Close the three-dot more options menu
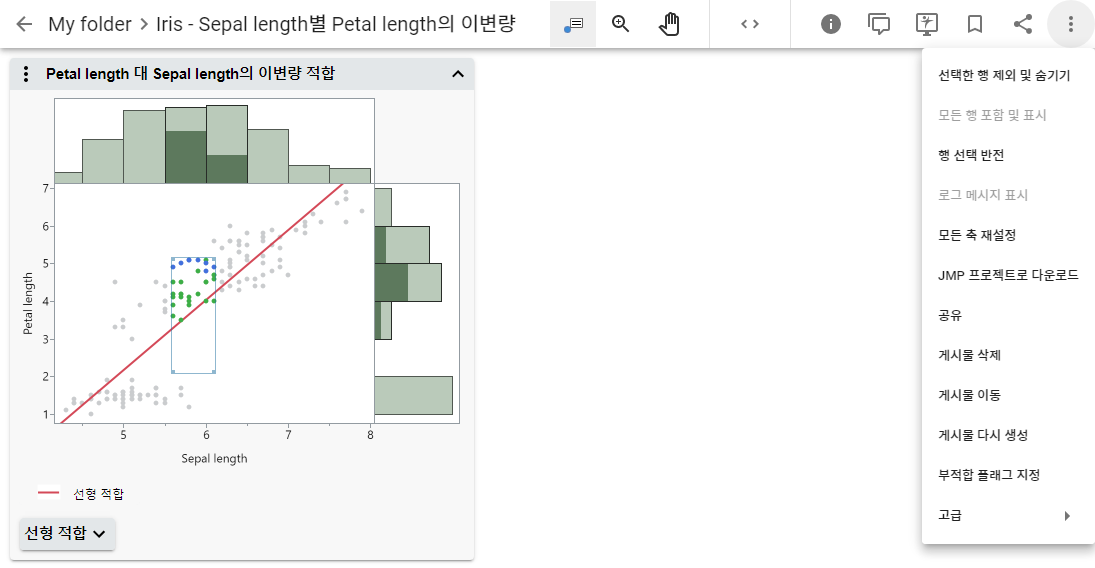 point(1070,24)
